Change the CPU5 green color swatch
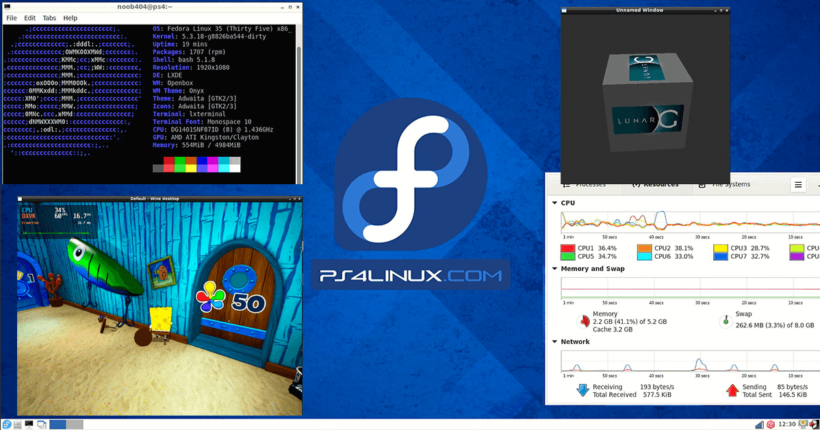The width and height of the screenshot is (820, 430). [567, 256]
